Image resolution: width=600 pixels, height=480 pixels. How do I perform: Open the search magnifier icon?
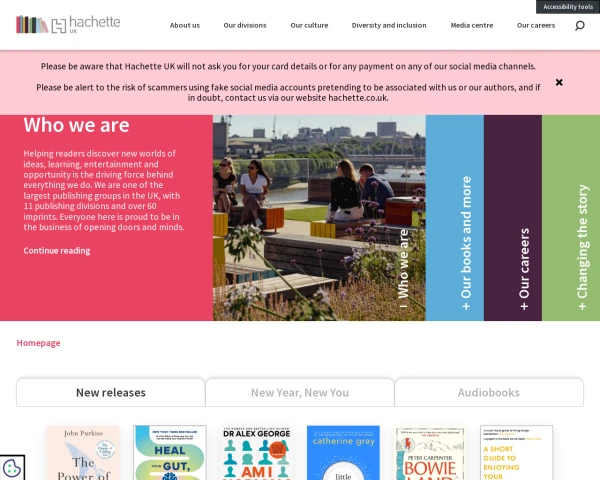click(580, 26)
